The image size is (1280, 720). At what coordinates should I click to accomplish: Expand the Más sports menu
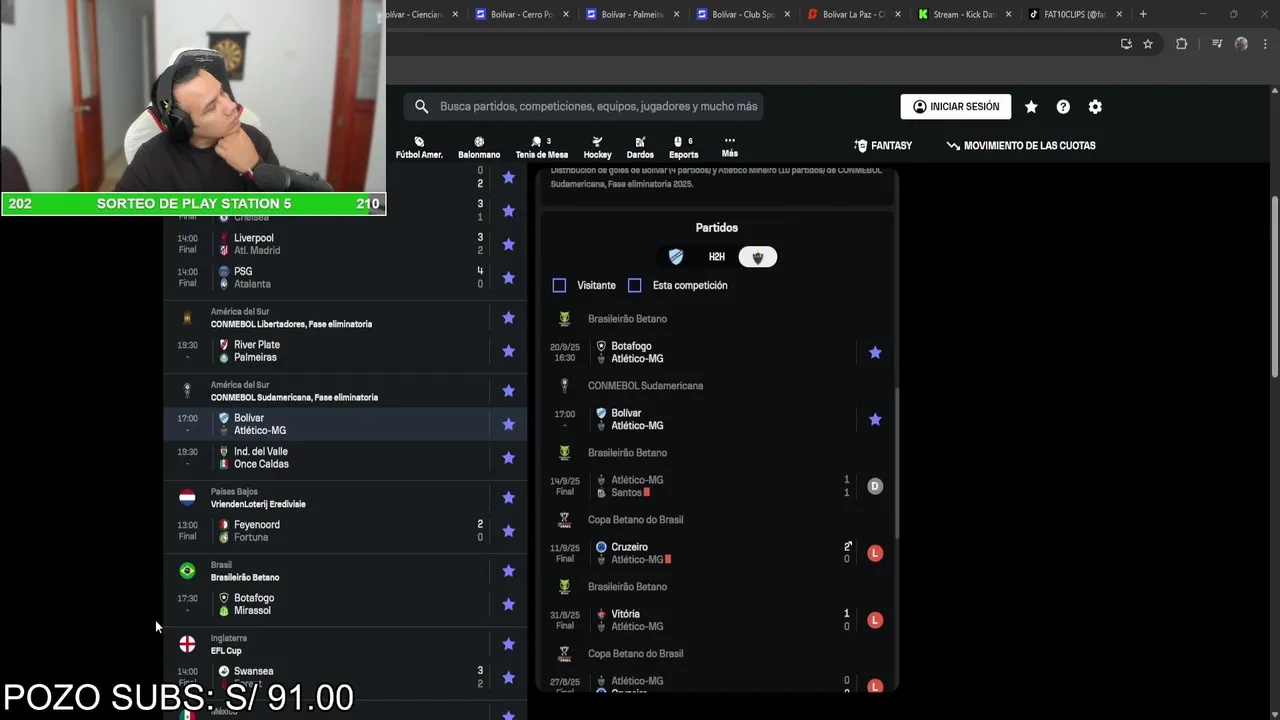coord(729,147)
